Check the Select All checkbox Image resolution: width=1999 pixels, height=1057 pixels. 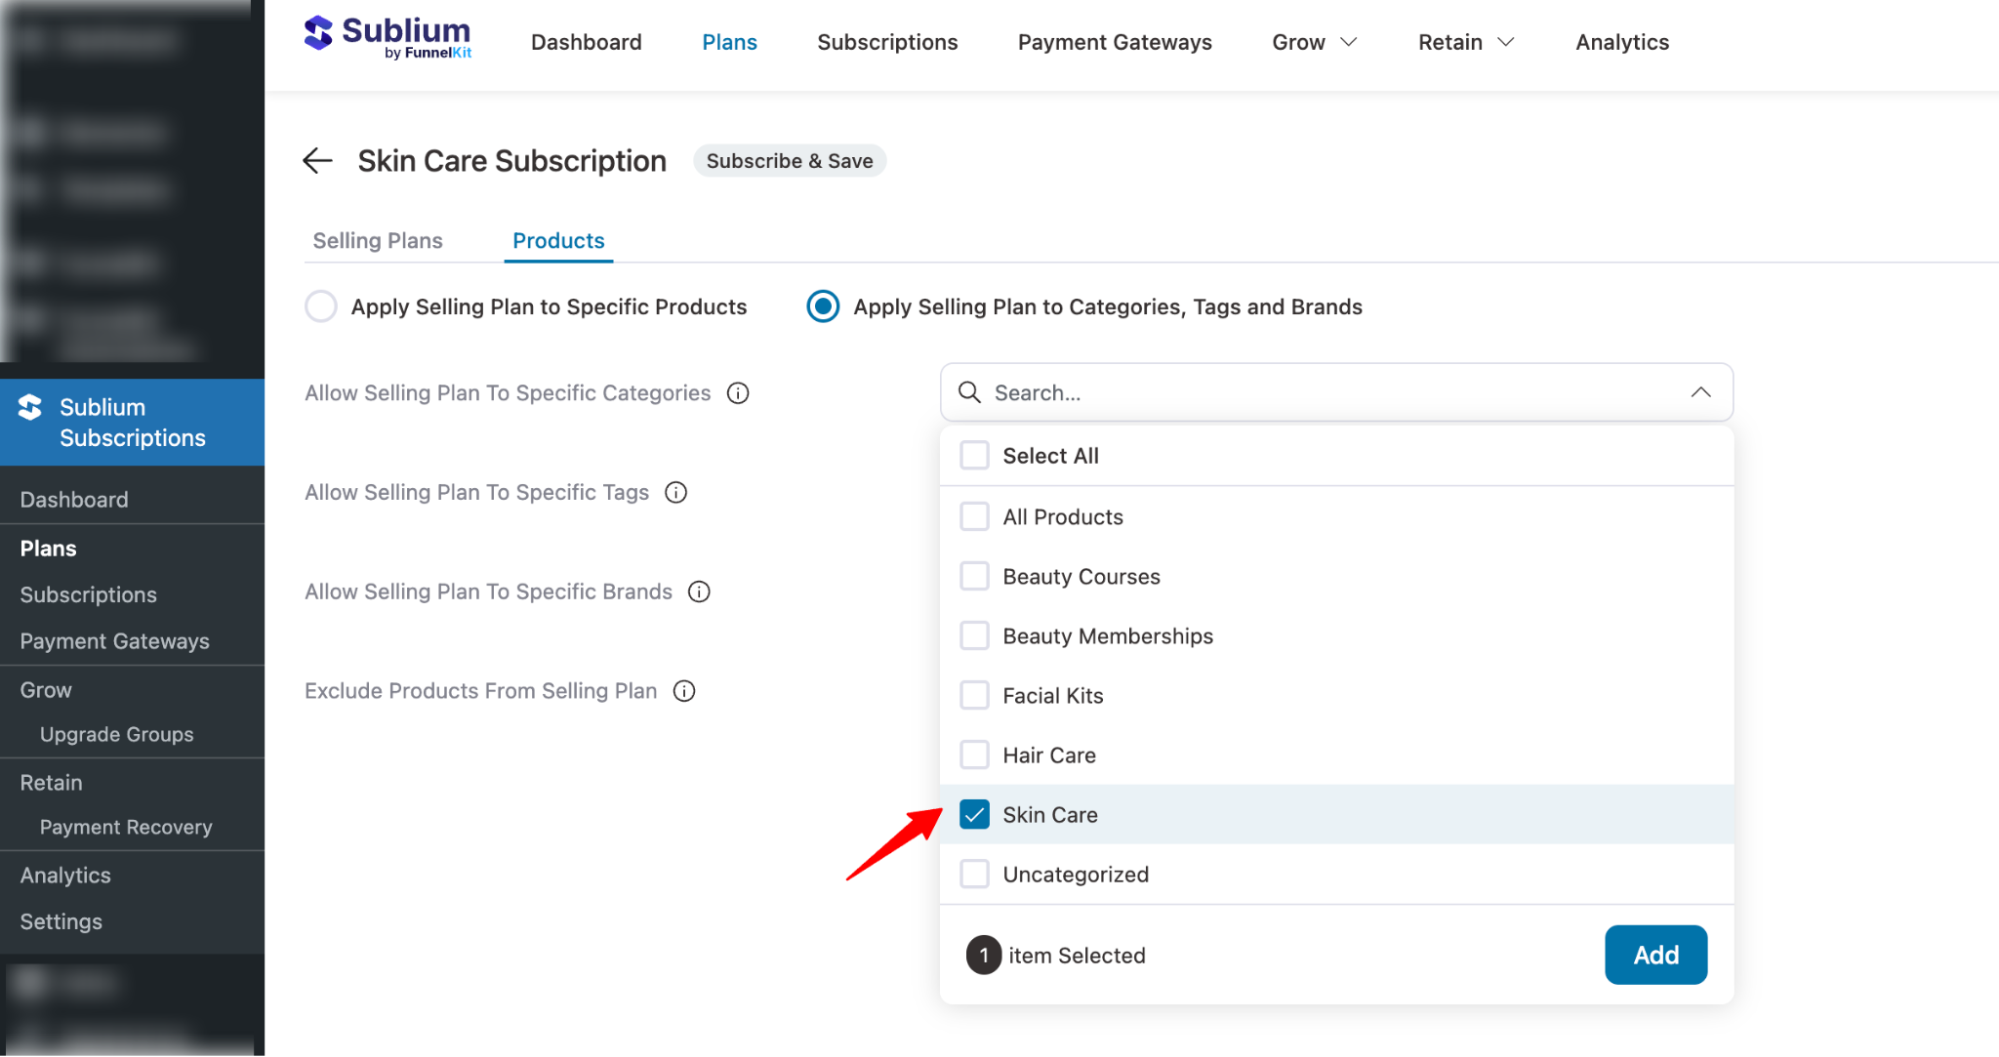point(973,455)
